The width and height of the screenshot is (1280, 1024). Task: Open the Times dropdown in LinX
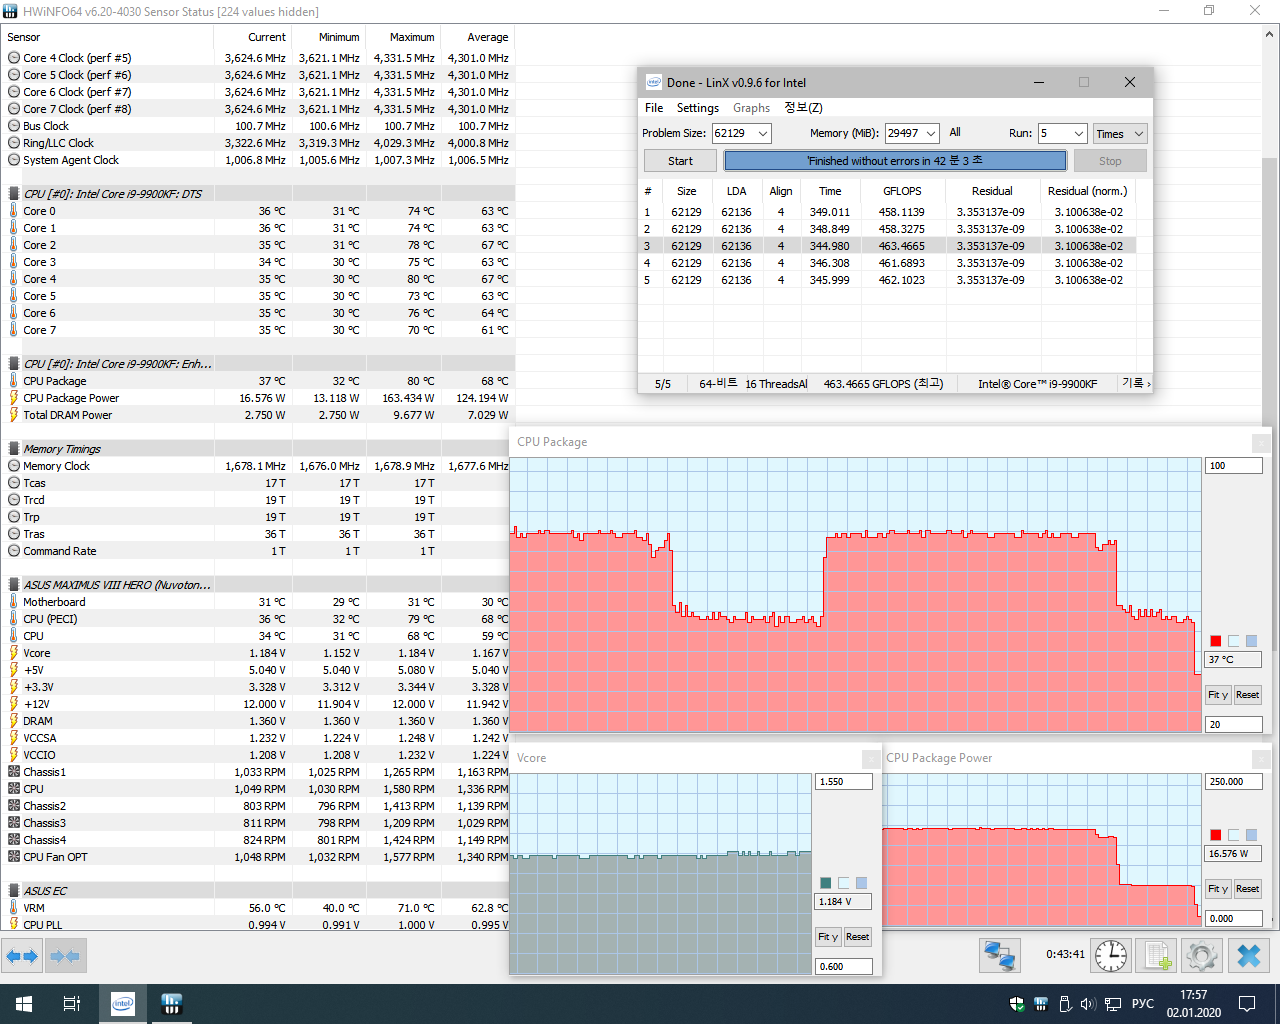tap(1119, 133)
